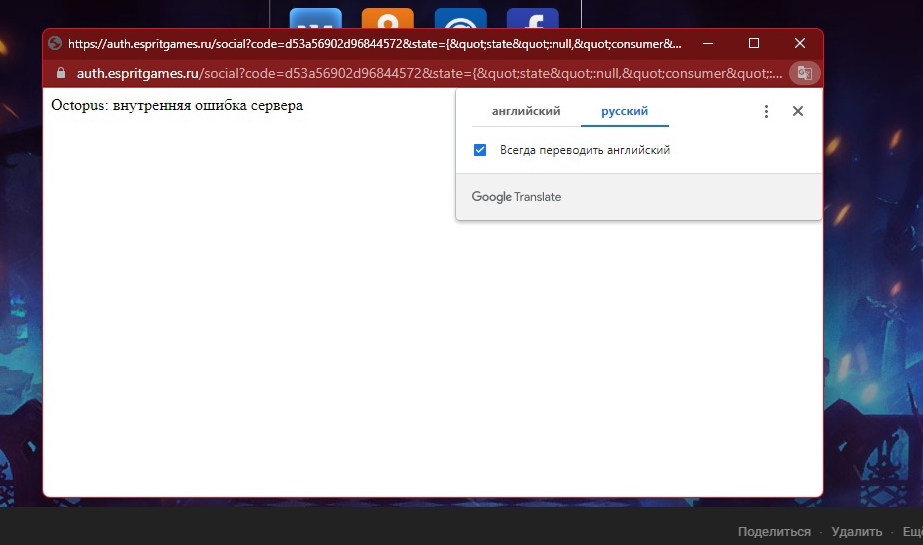
Task: Toggle 'Всегда переводить английский' checkbox
Action: pos(480,149)
